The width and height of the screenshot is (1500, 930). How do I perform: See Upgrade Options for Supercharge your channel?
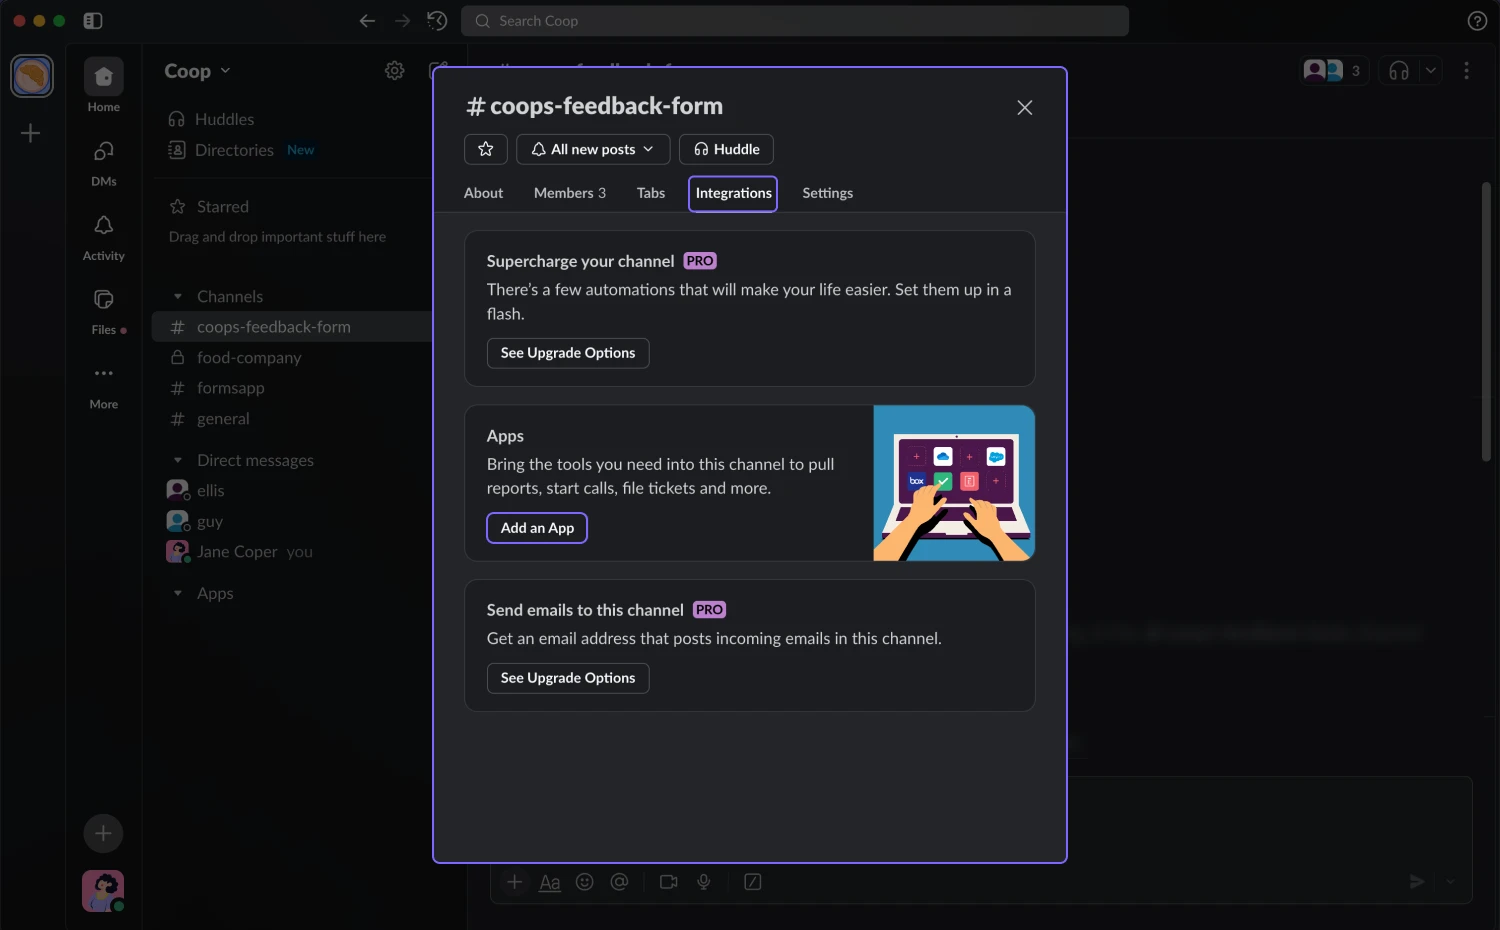[567, 352]
